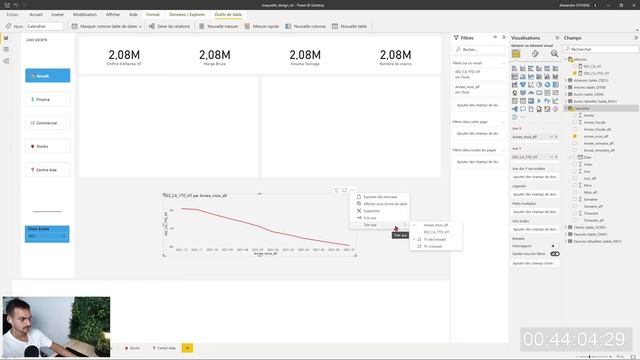This screenshot has height=360, width=640.
Task: Choose the decomposition tree visual icon
Action: pos(515,109)
